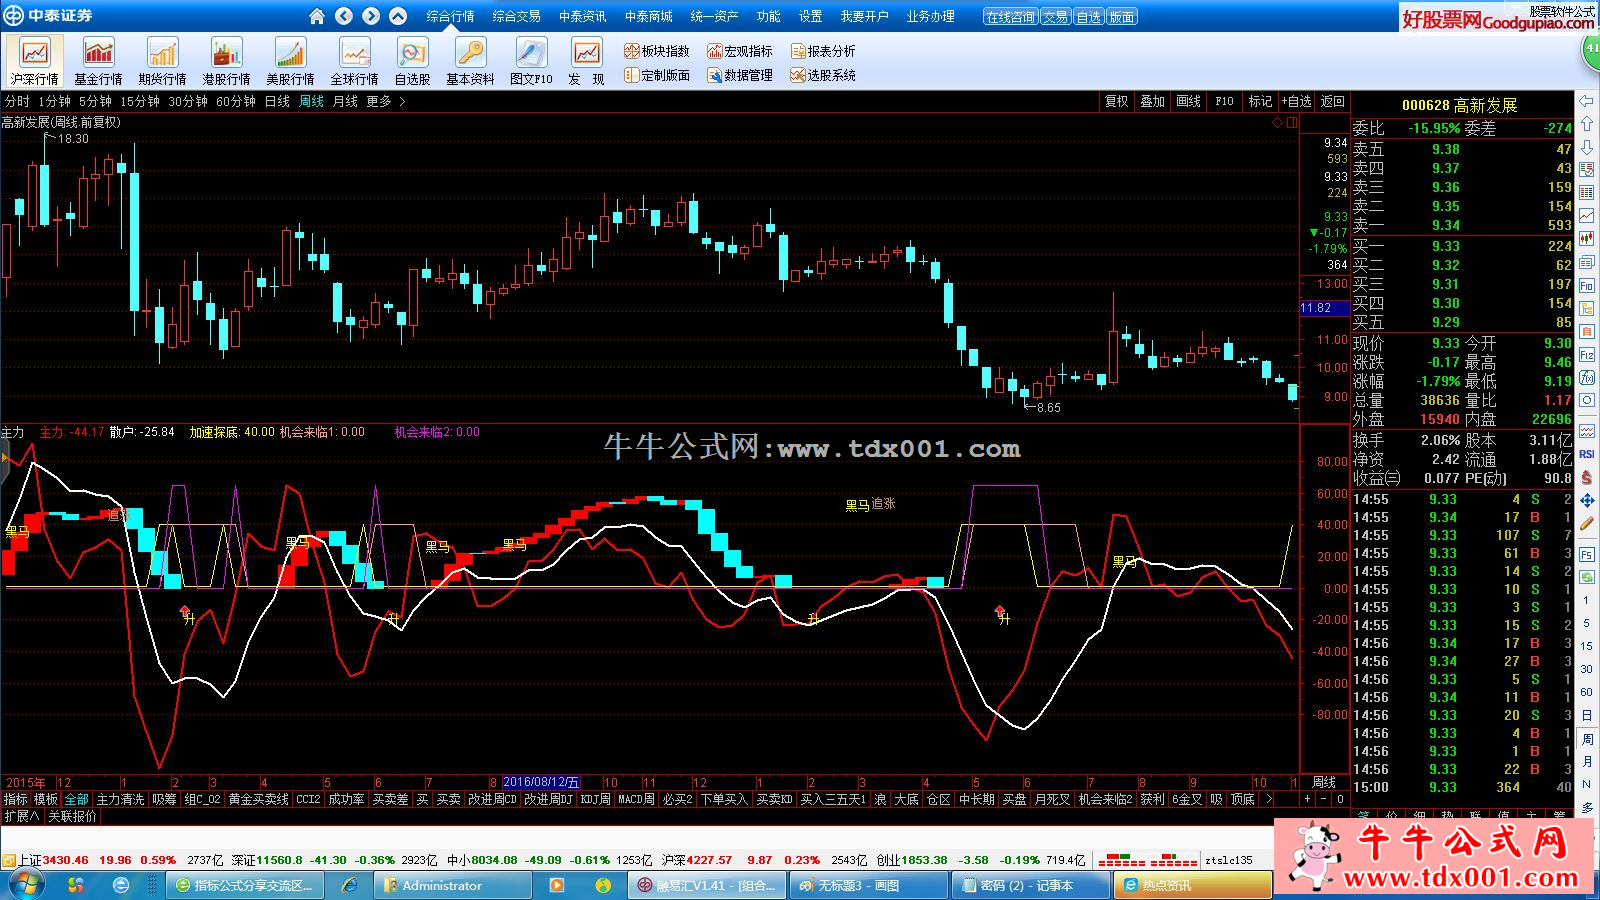Image resolution: width=1600 pixels, height=900 pixels.
Task: Open 全球行情 global markets icon
Action: pos(354,60)
